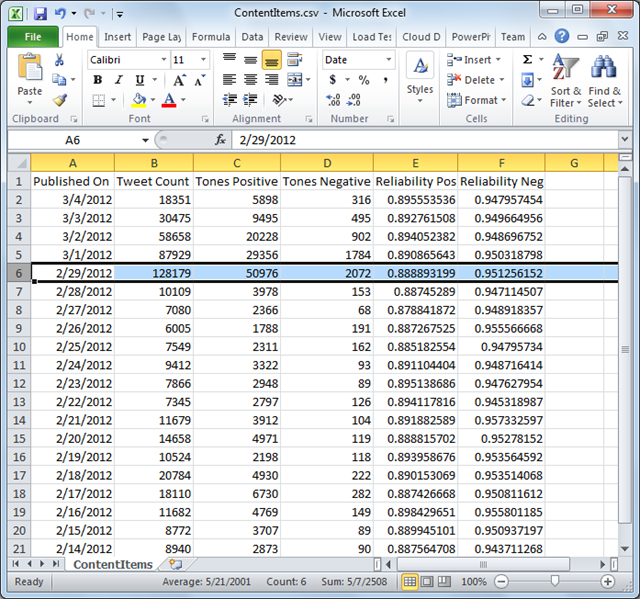Click the AutoSum sigma icon
640x599 pixels.
[x=527, y=60]
